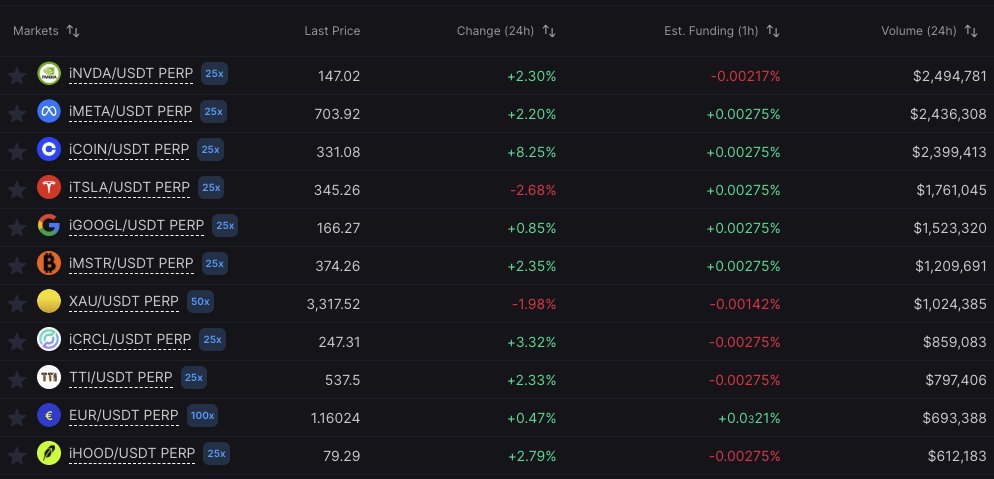The width and height of the screenshot is (994, 479).
Task: Click the 25x leverage badge for TTI
Action: [193, 378]
